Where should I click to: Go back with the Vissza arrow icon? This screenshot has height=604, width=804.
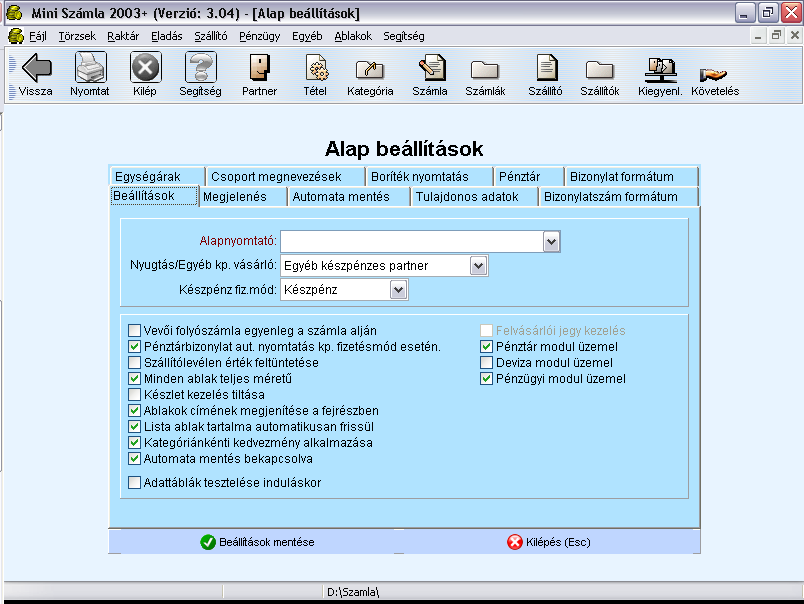click(x=36, y=67)
